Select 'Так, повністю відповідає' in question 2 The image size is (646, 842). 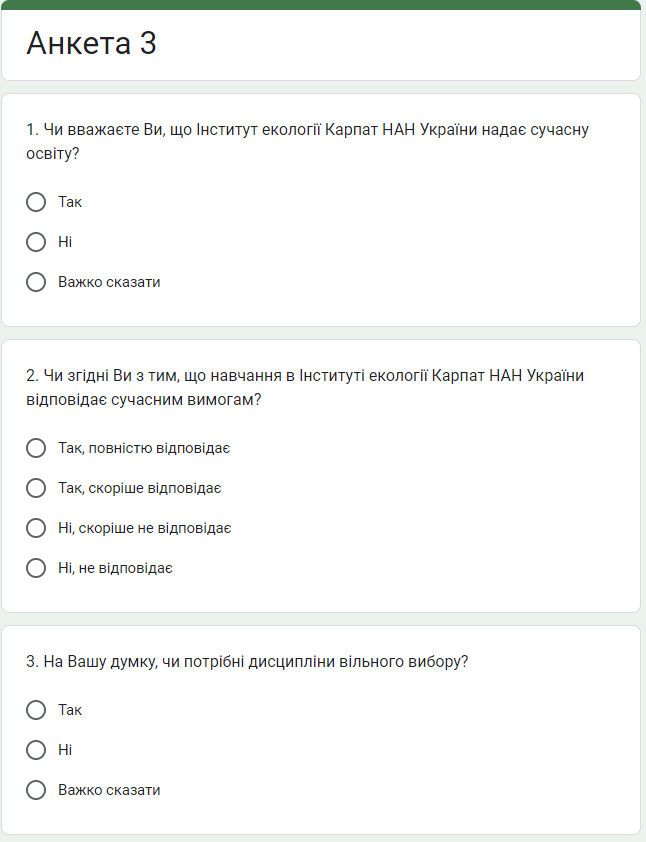pos(36,448)
